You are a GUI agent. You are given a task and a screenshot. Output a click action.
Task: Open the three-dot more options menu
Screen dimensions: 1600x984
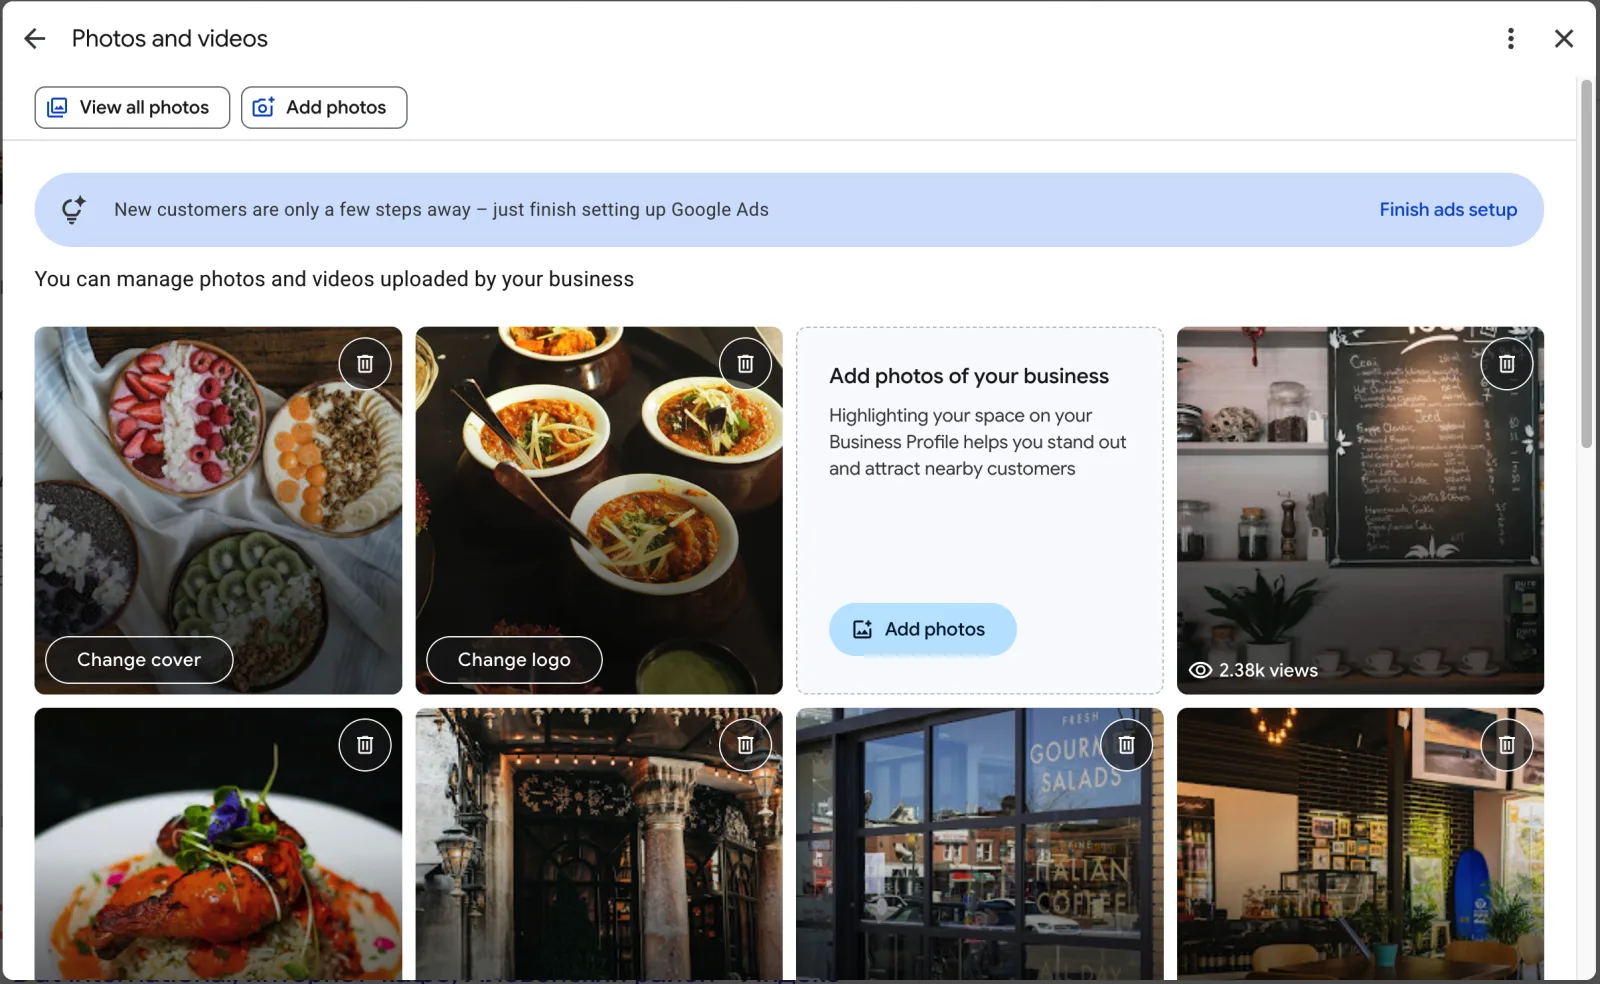pyautogui.click(x=1510, y=38)
